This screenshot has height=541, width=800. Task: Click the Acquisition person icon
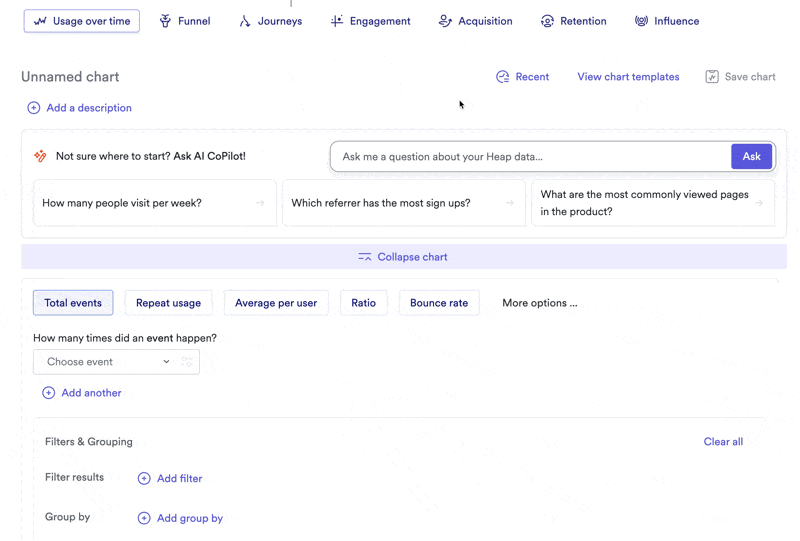tap(445, 21)
